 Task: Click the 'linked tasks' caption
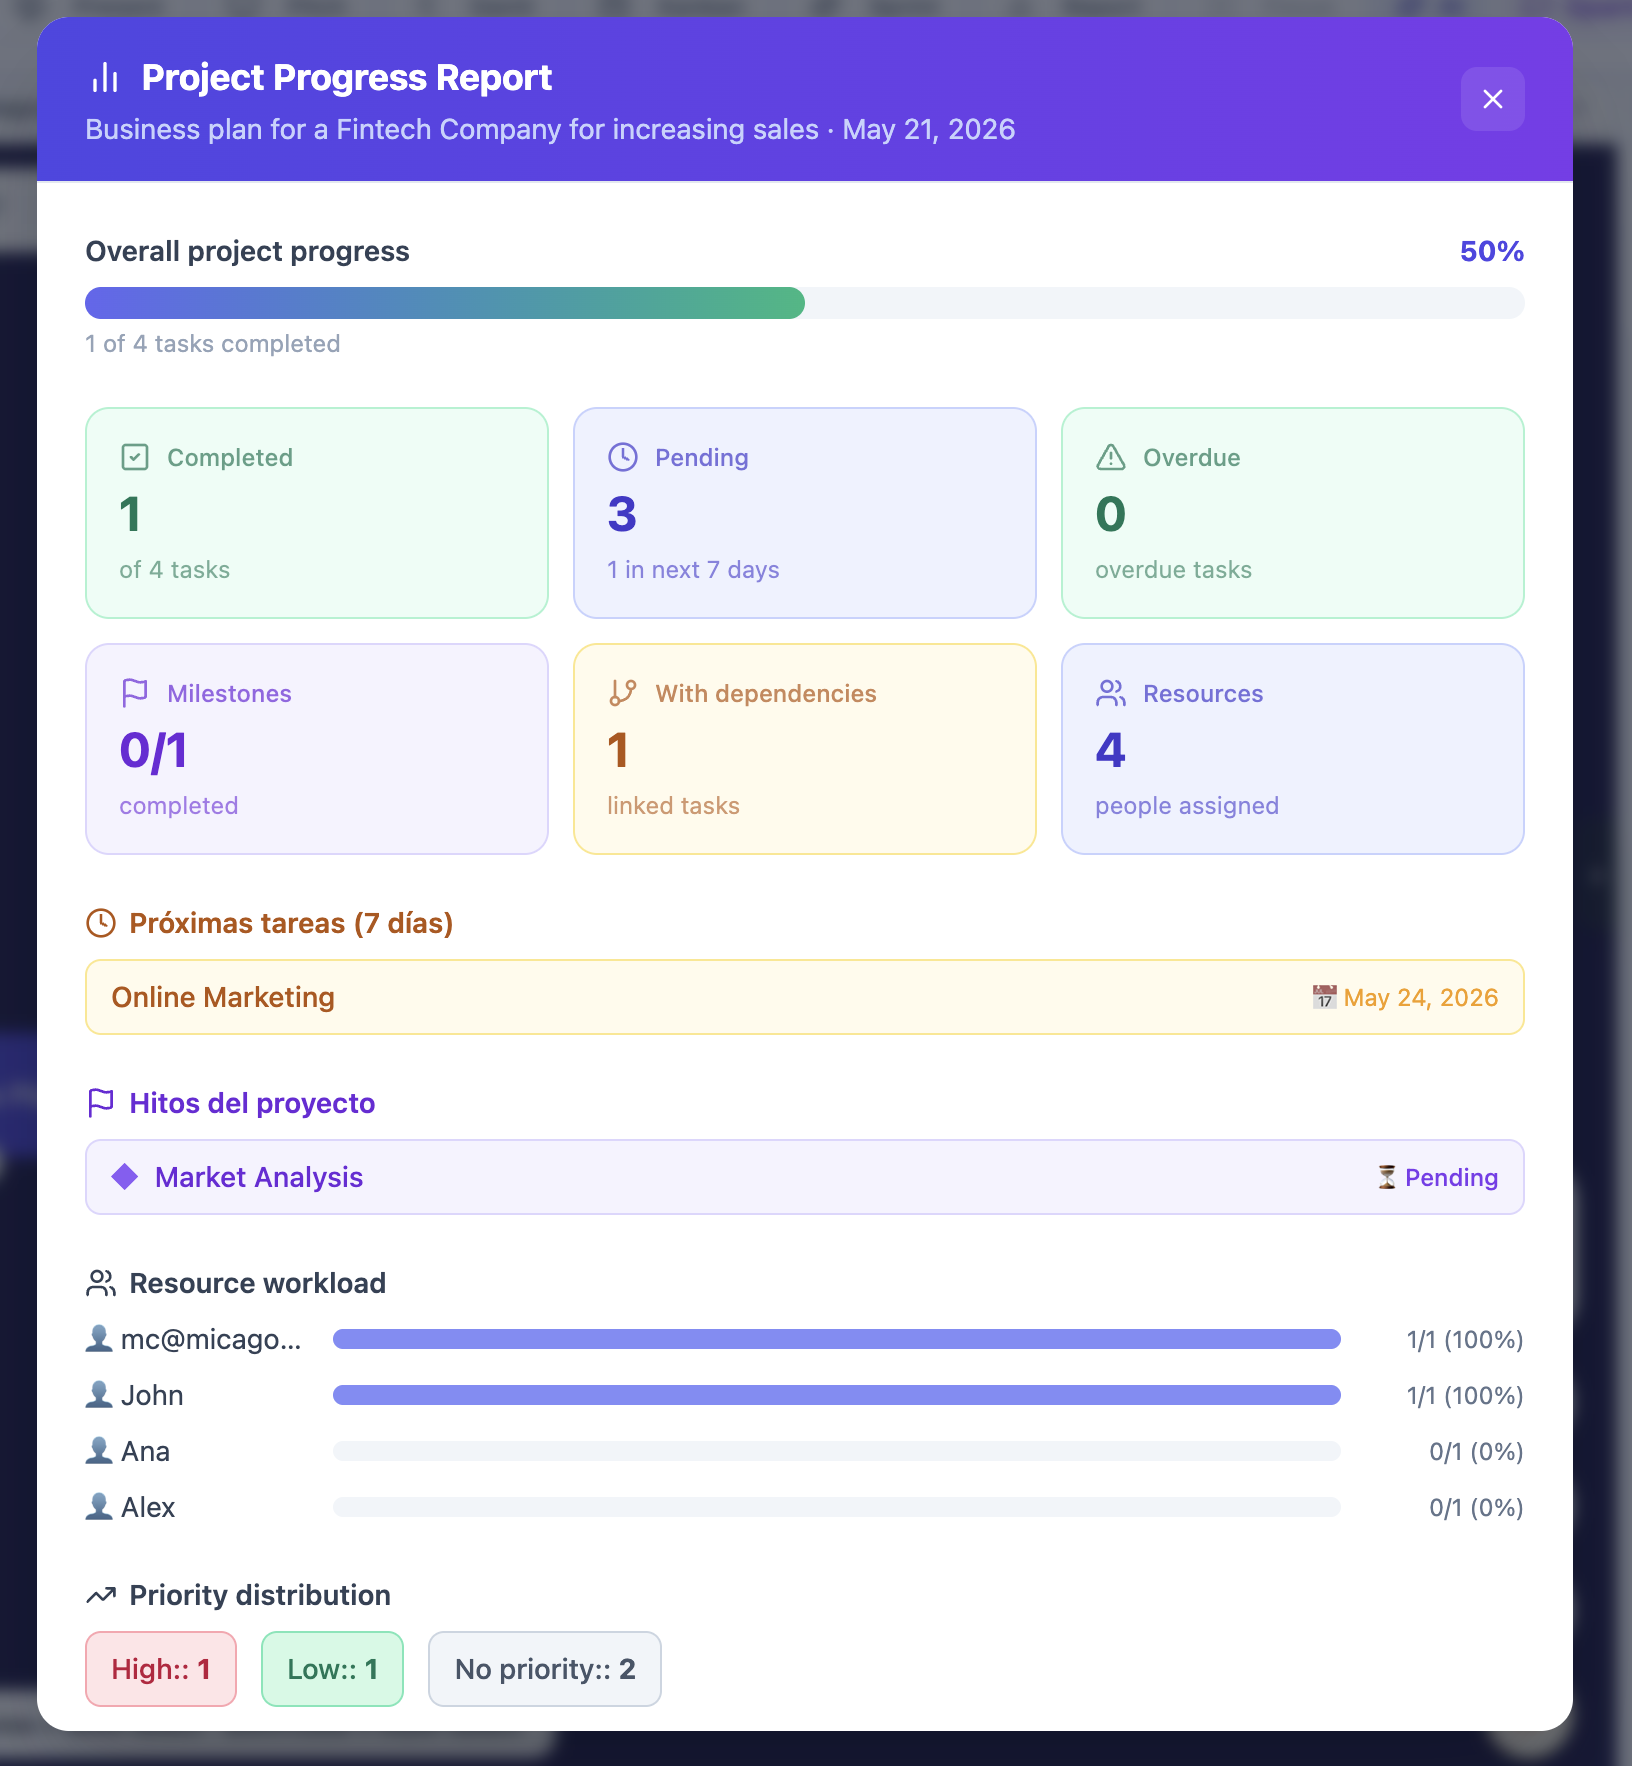click(673, 805)
